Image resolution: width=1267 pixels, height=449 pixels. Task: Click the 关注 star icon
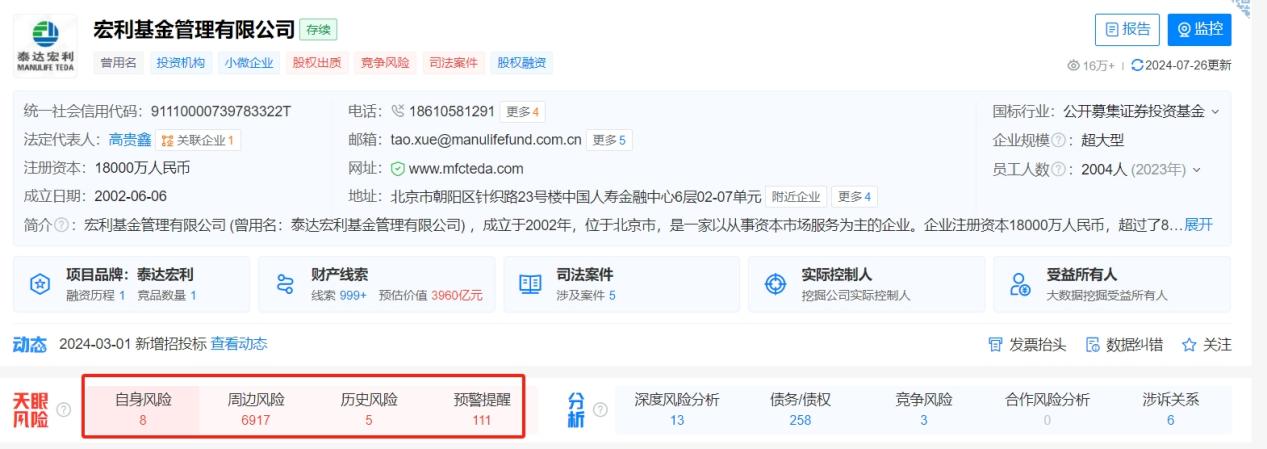coord(1189,345)
